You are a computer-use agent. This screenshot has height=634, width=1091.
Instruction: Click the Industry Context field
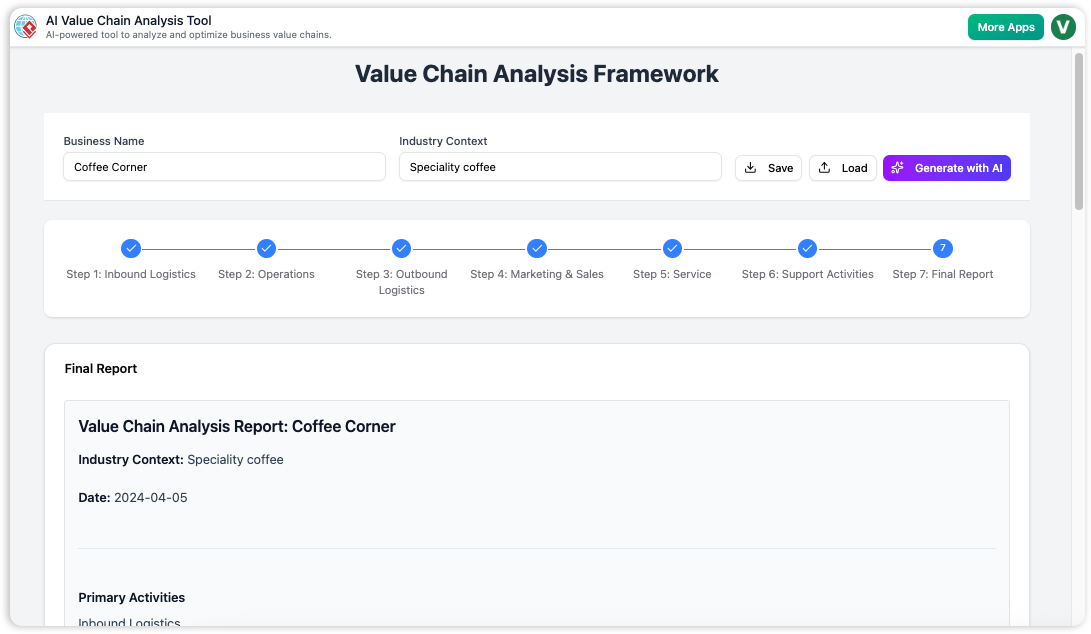click(560, 166)
